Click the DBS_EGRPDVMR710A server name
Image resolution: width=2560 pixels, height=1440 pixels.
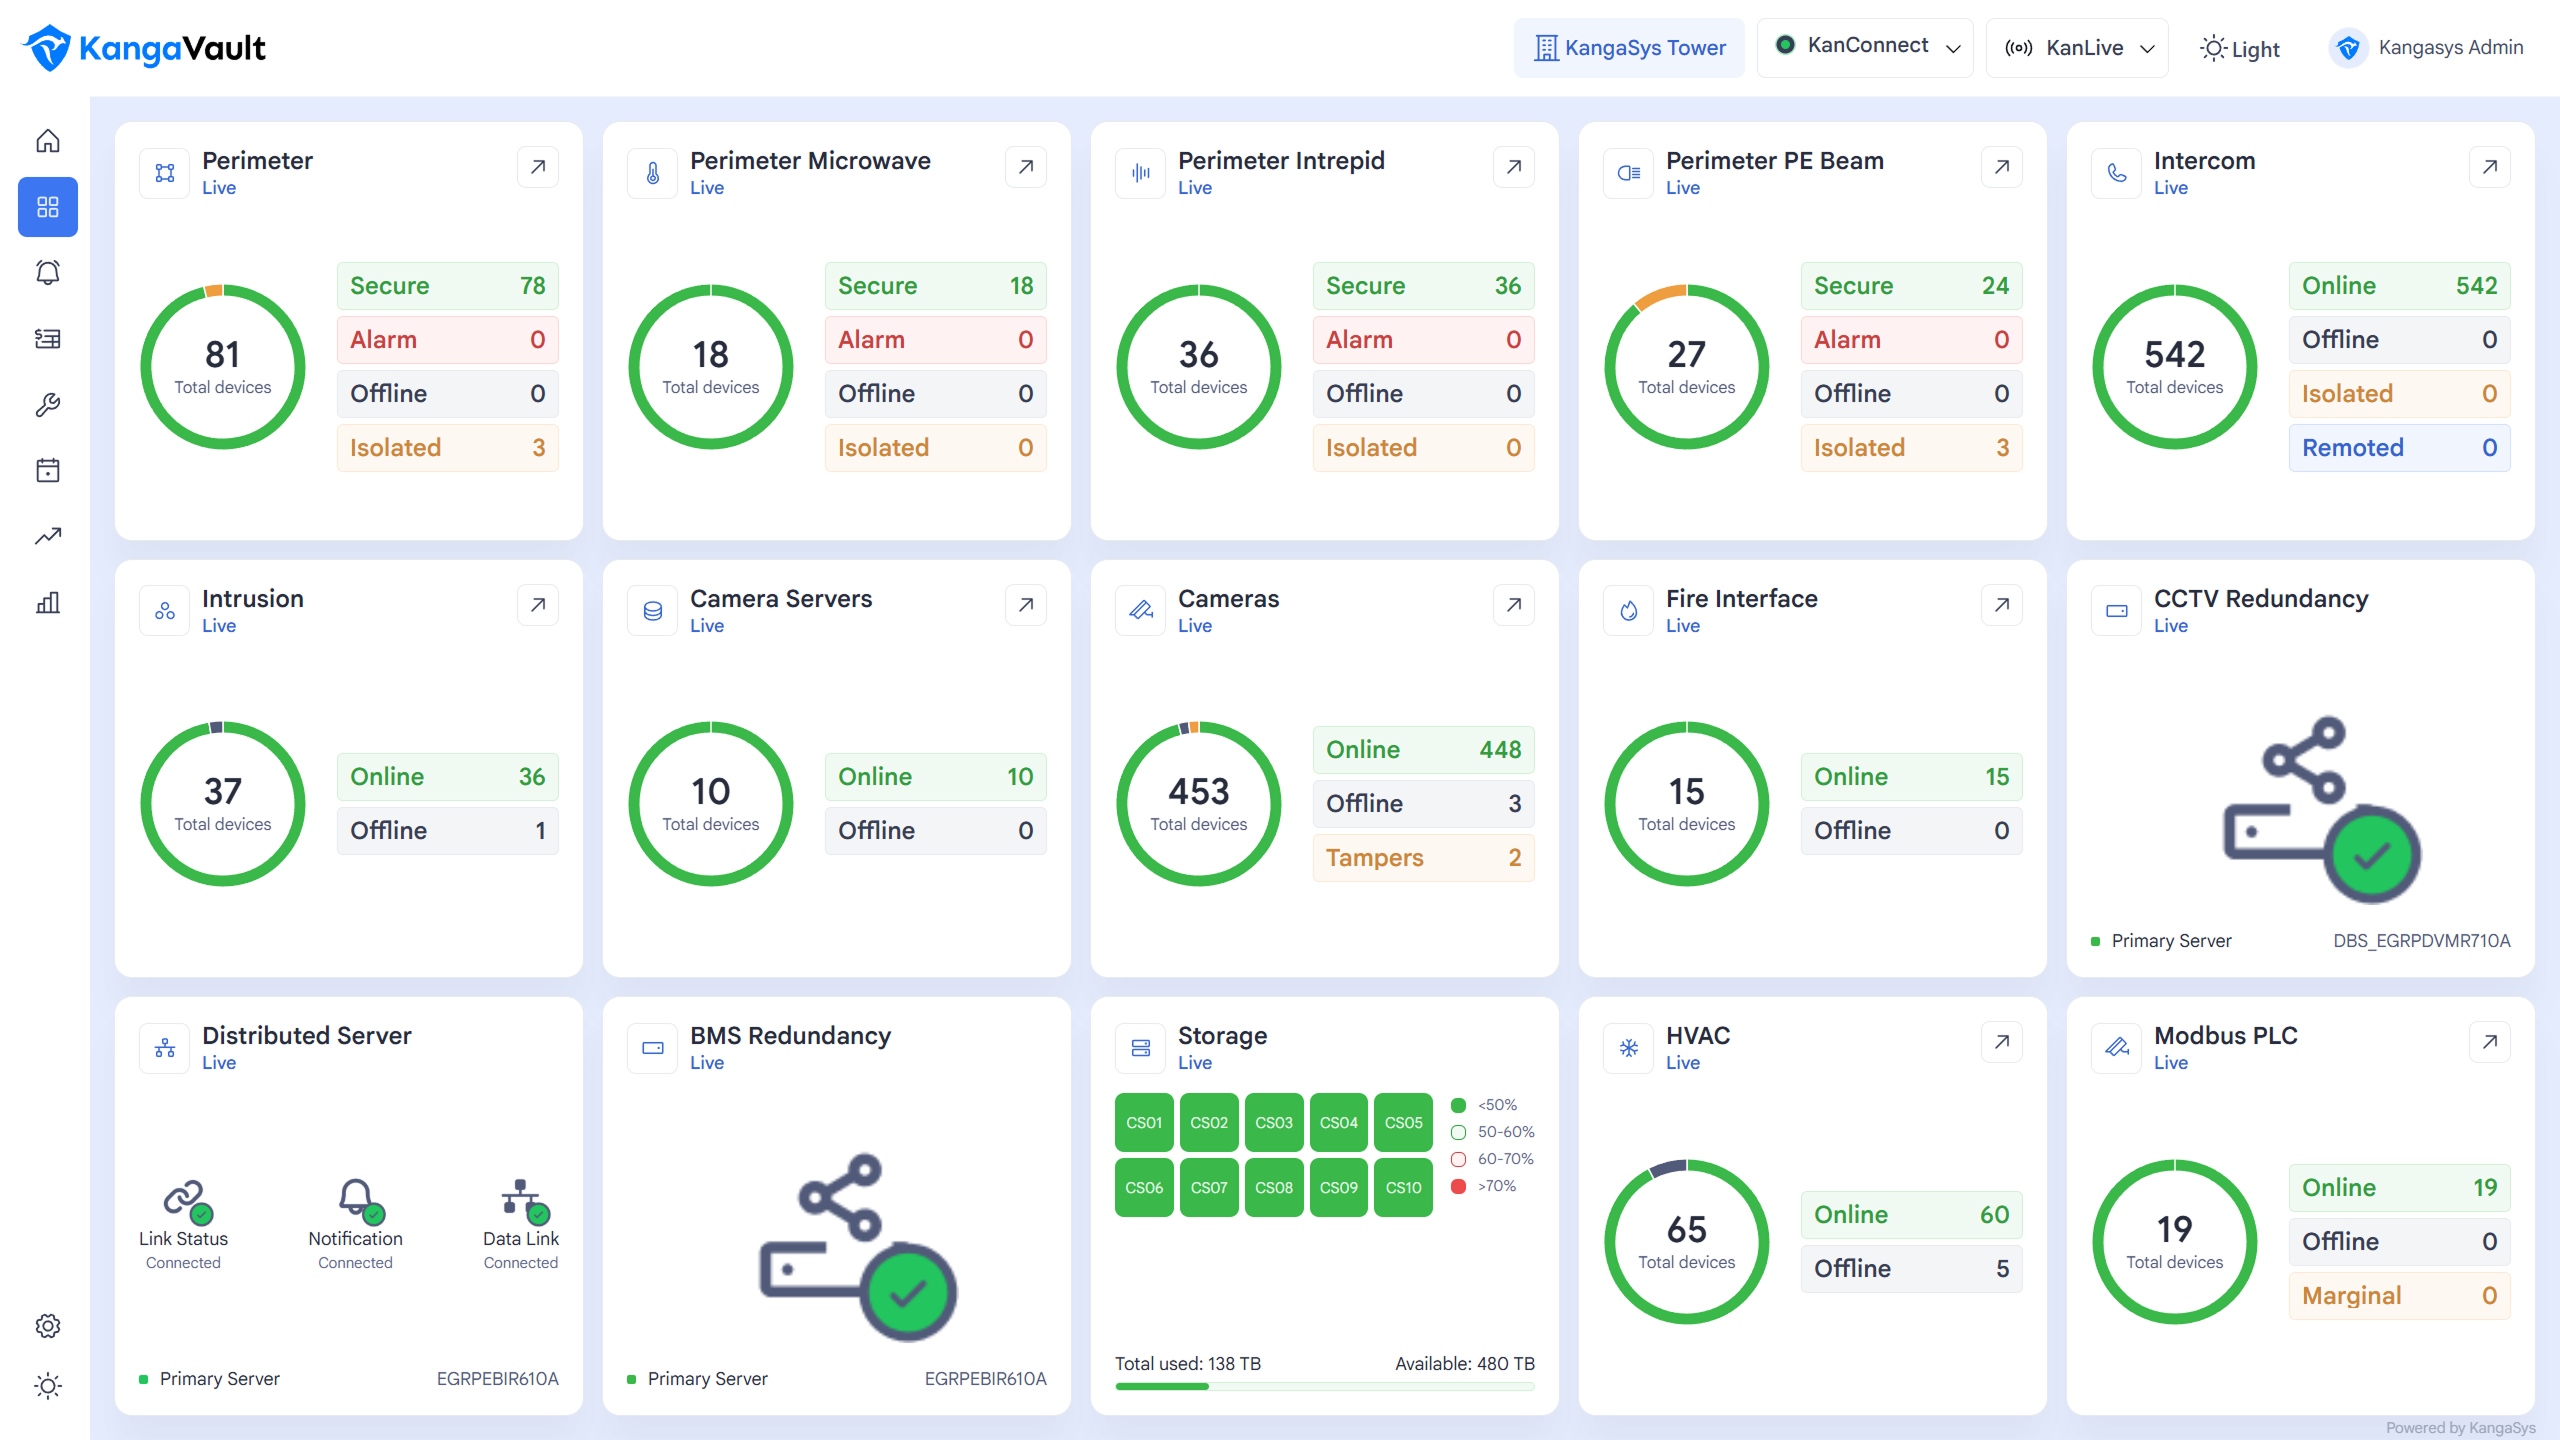coord(2421,941)
